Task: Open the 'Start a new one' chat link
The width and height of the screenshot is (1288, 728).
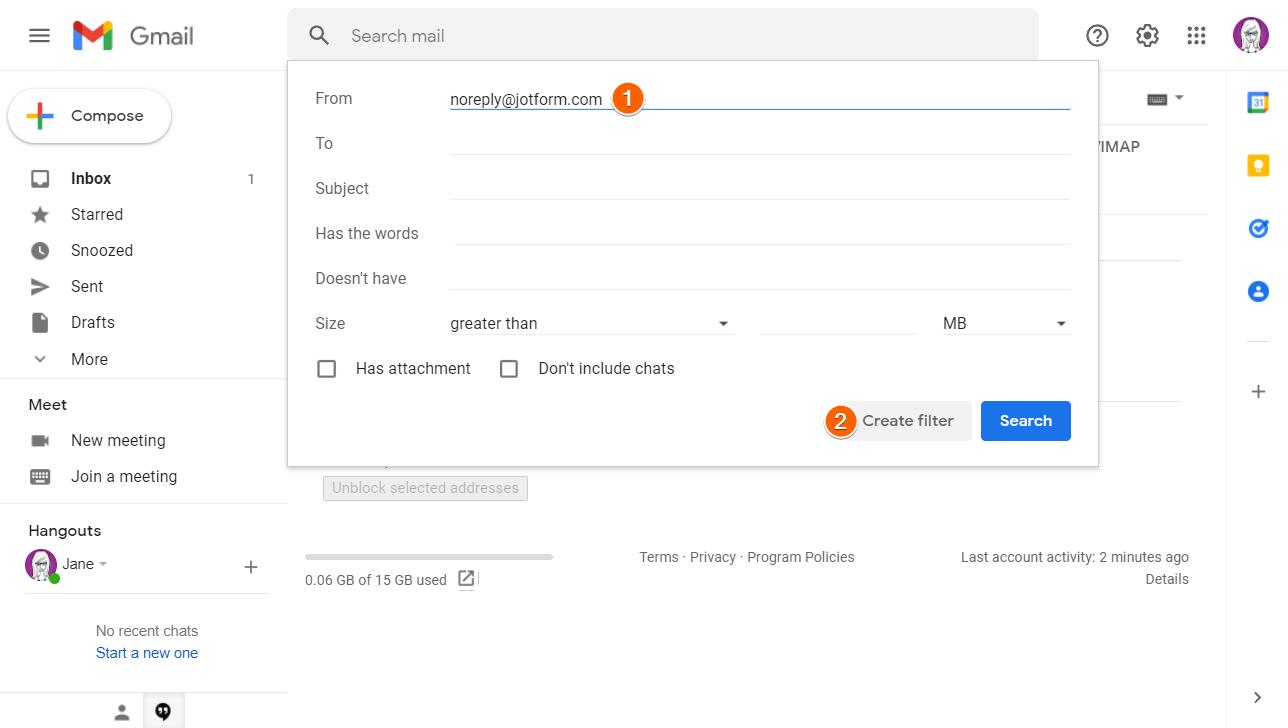Action: tap(147, 653)
